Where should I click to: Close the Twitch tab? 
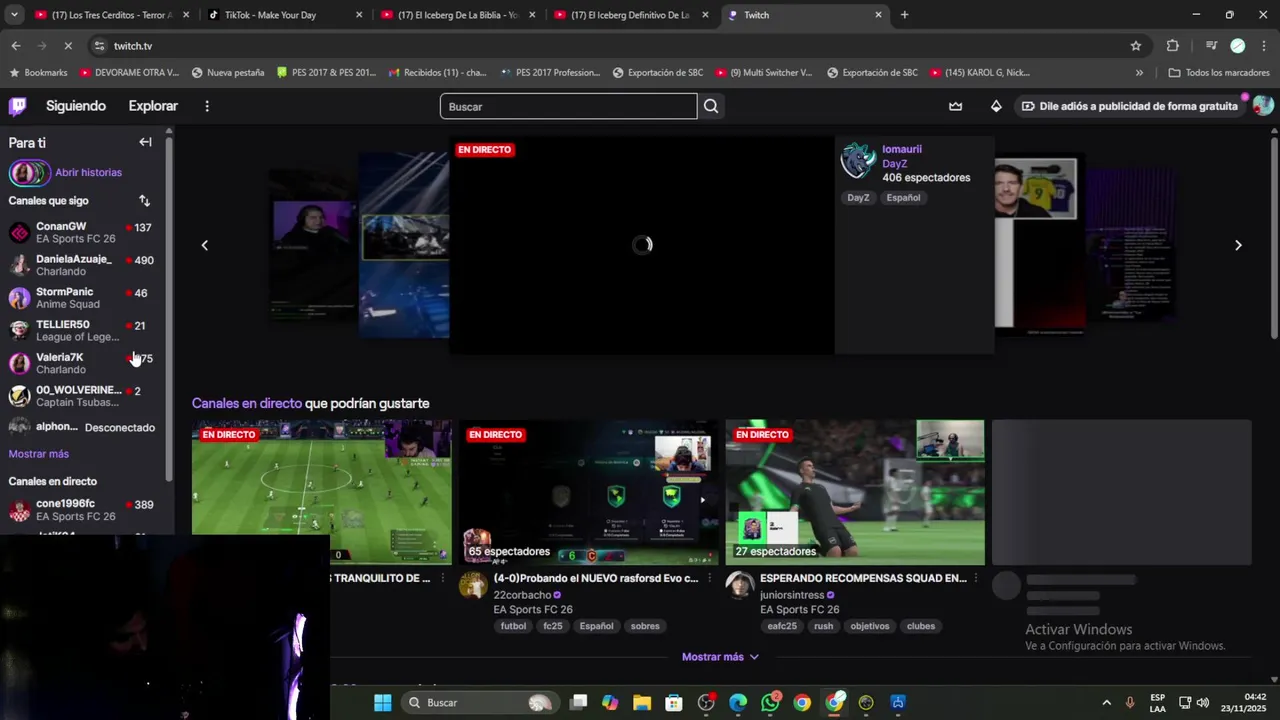click(x=878, y=15)
